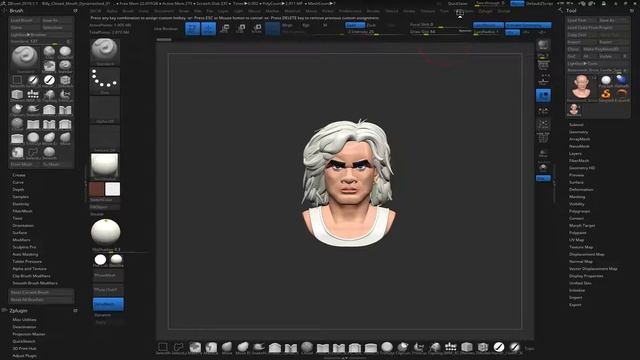
Task: Choose IMM brush icon in bottom shelf
Action: [x=451, y=348]
